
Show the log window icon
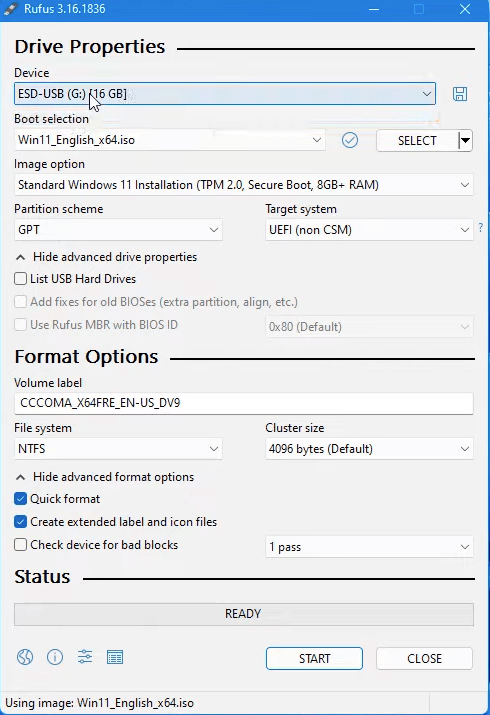[x=115, y=657]
